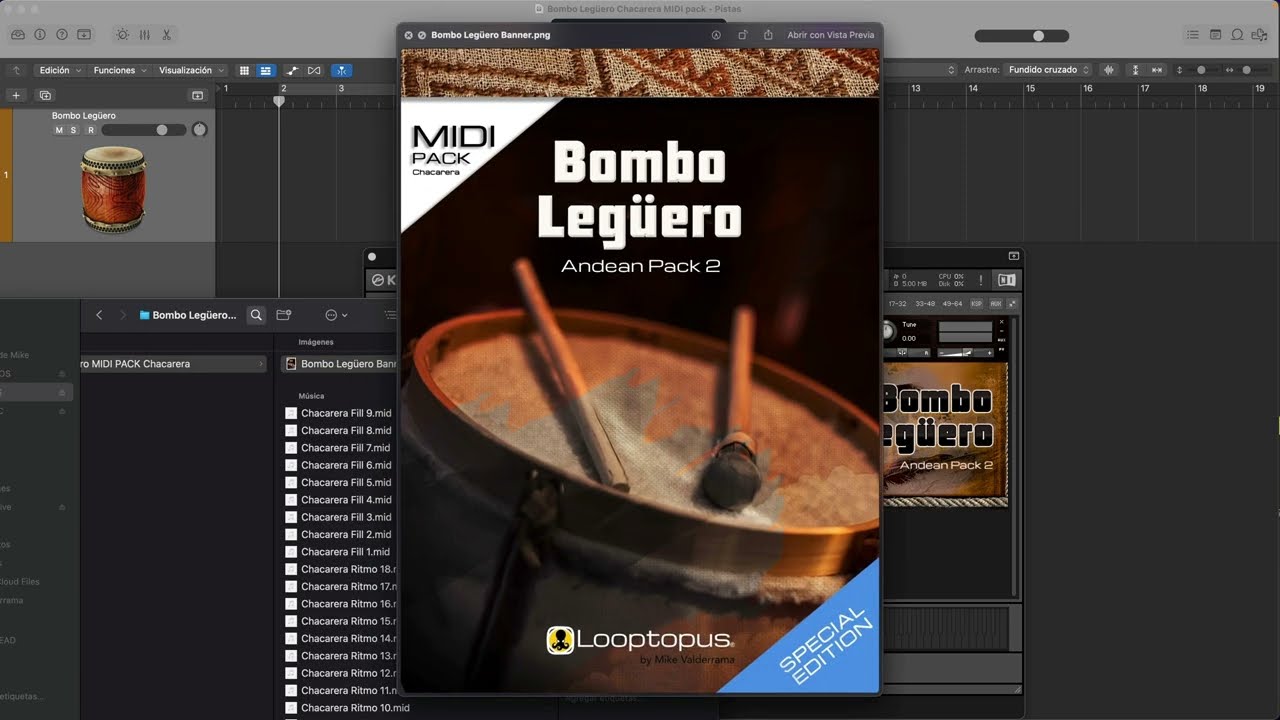Record-enable the Bombo Legüero track
This screenshot has height=720, width=1280.
(90, 130)
